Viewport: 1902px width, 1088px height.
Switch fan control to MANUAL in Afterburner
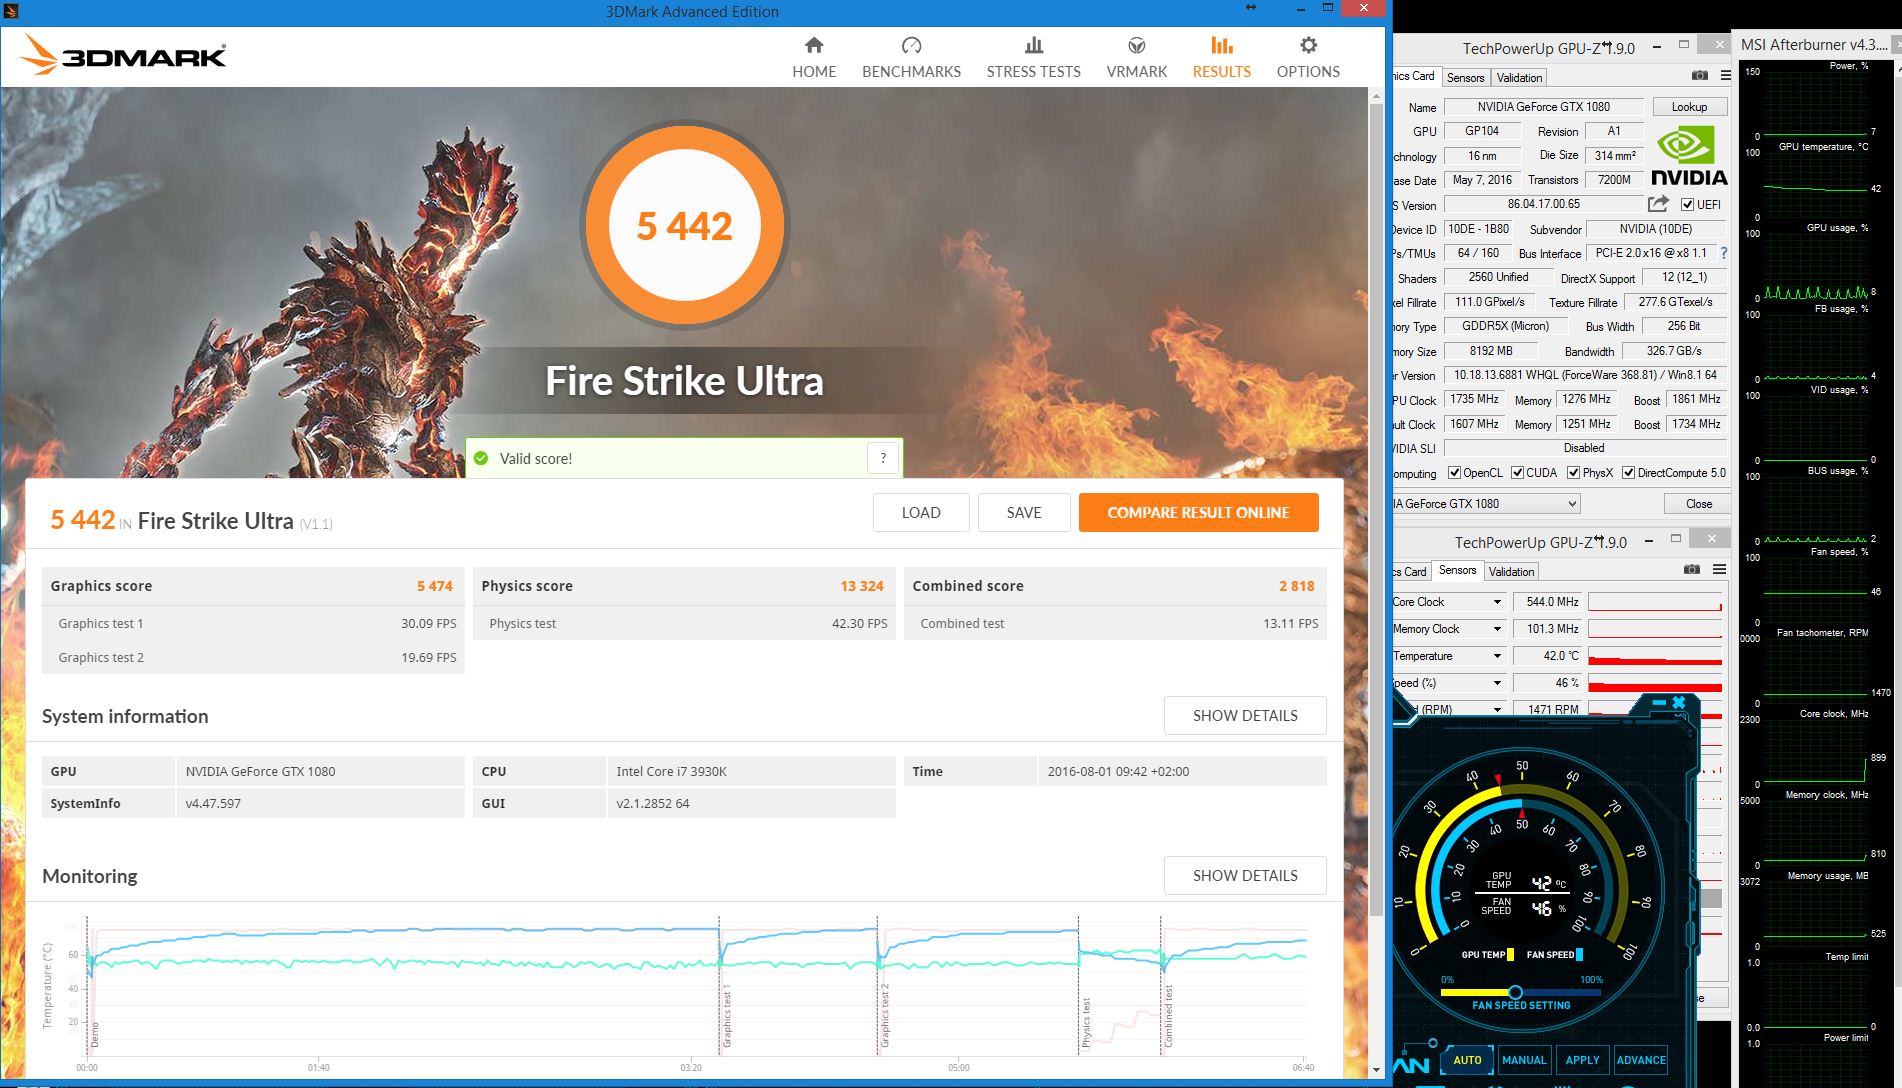point(1525,1060)
